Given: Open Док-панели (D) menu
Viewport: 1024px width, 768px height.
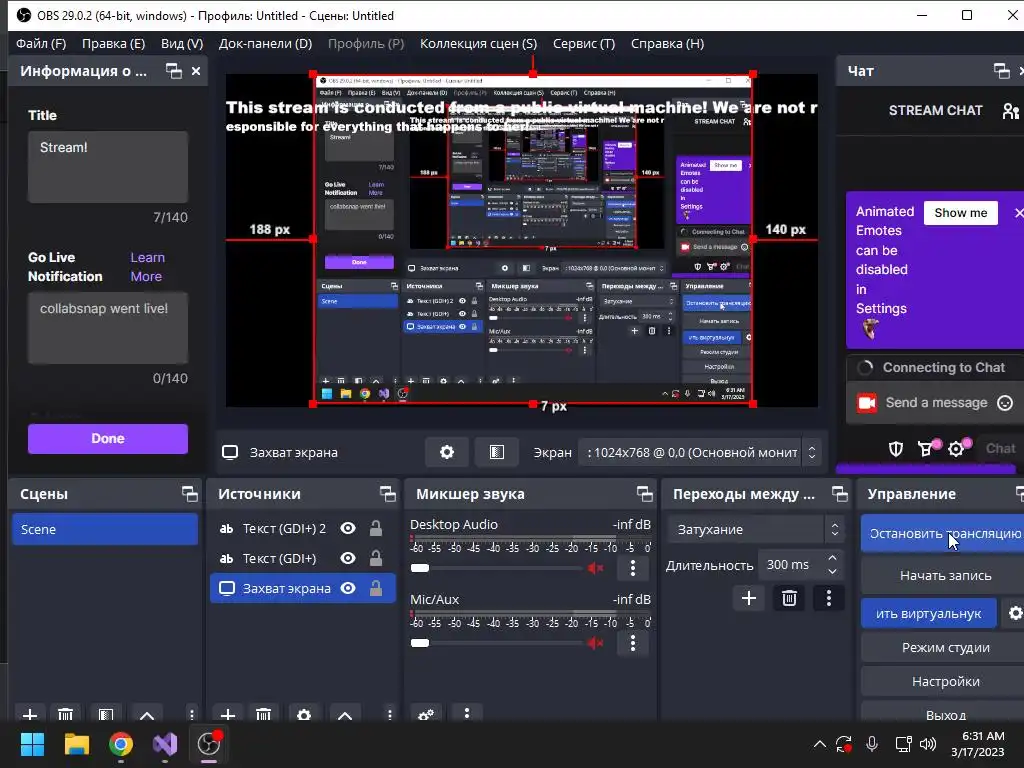Looking at the screenshot, I should [x=265, y=44].
